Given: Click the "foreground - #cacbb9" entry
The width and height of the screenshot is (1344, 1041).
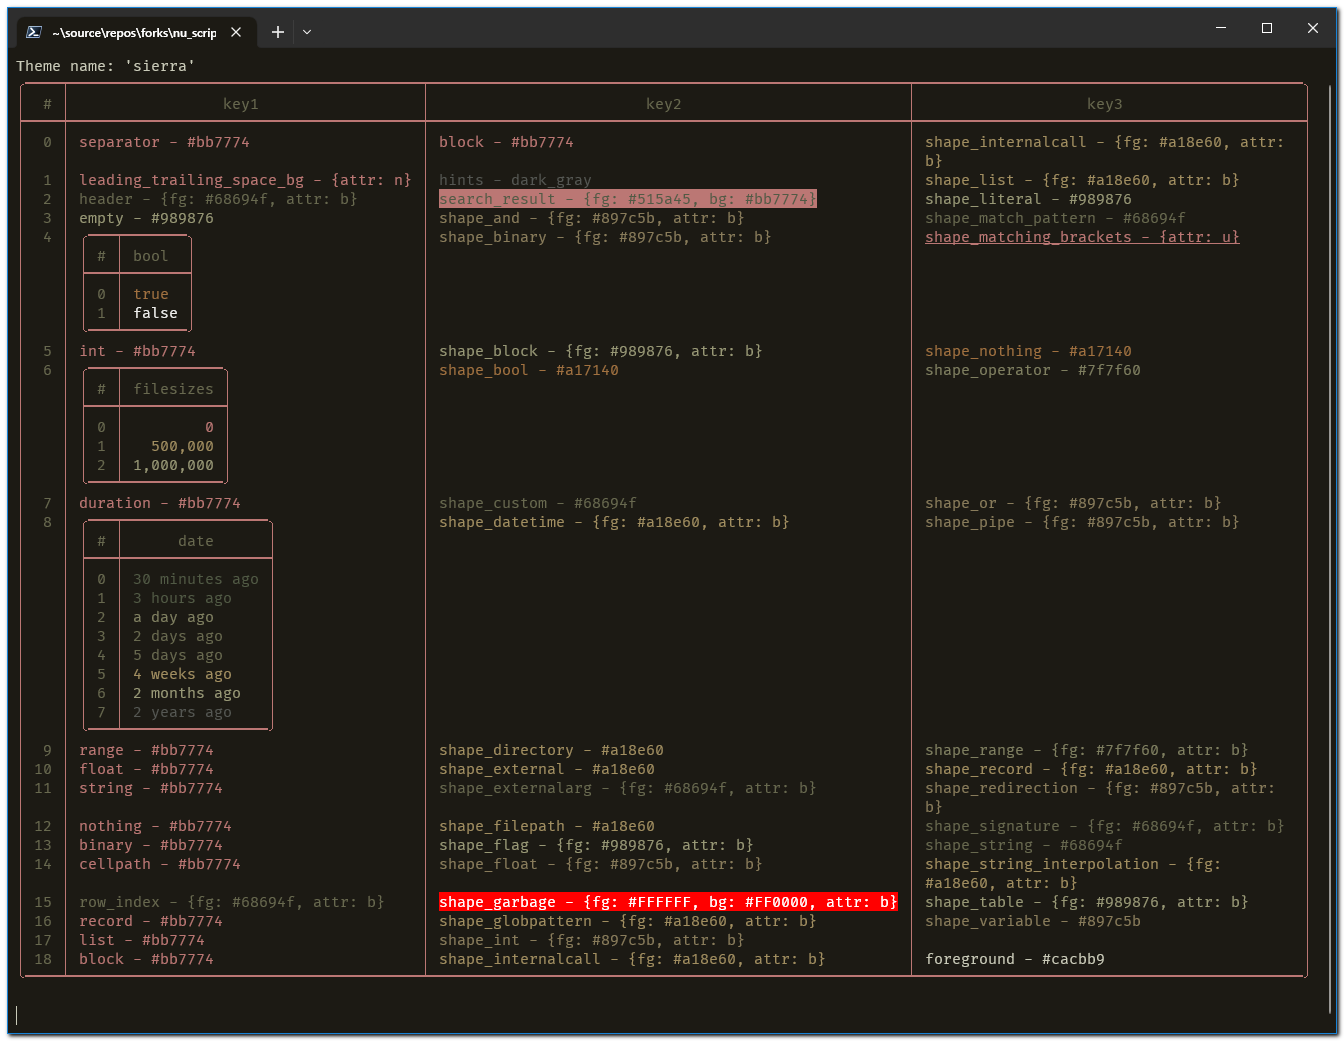Looking at the screenshot, I should 1015,959.
